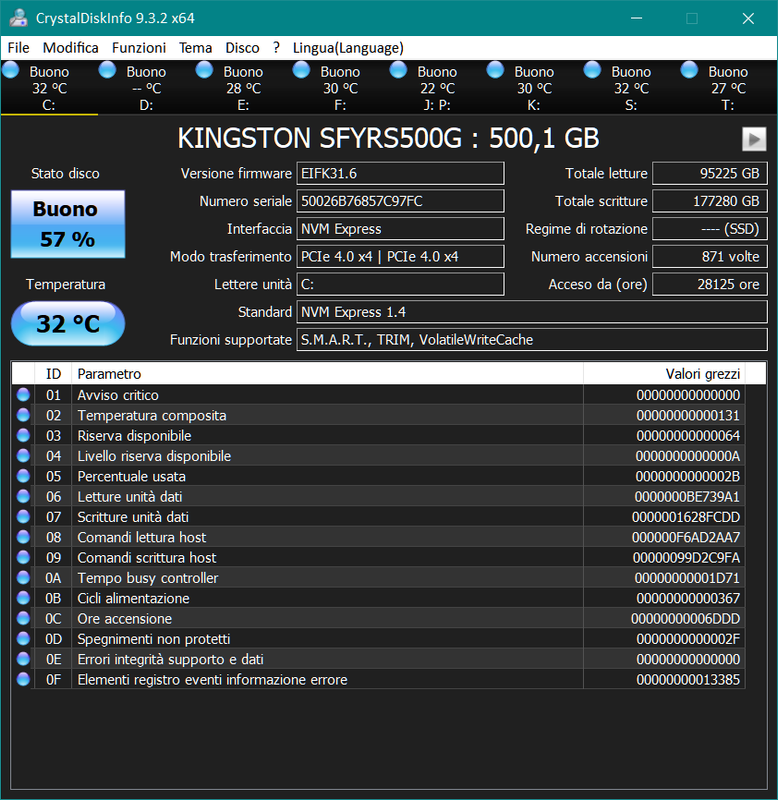Click status icon for Comandi scrittura host
The image size is (778, 800).
pyautogui.click(x=23, y=558)
